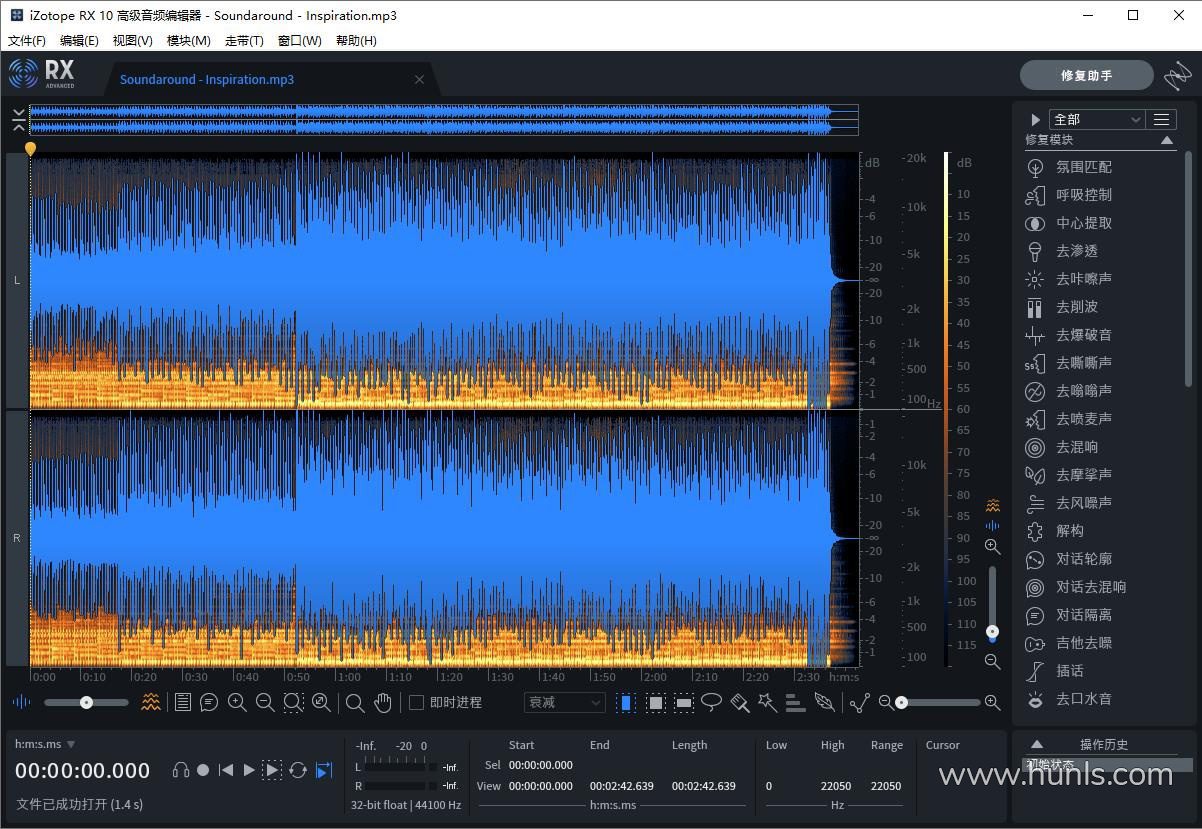Open the spectrogram settings list icon
This screenshot has width=1202, height=829.
point(182,702)
